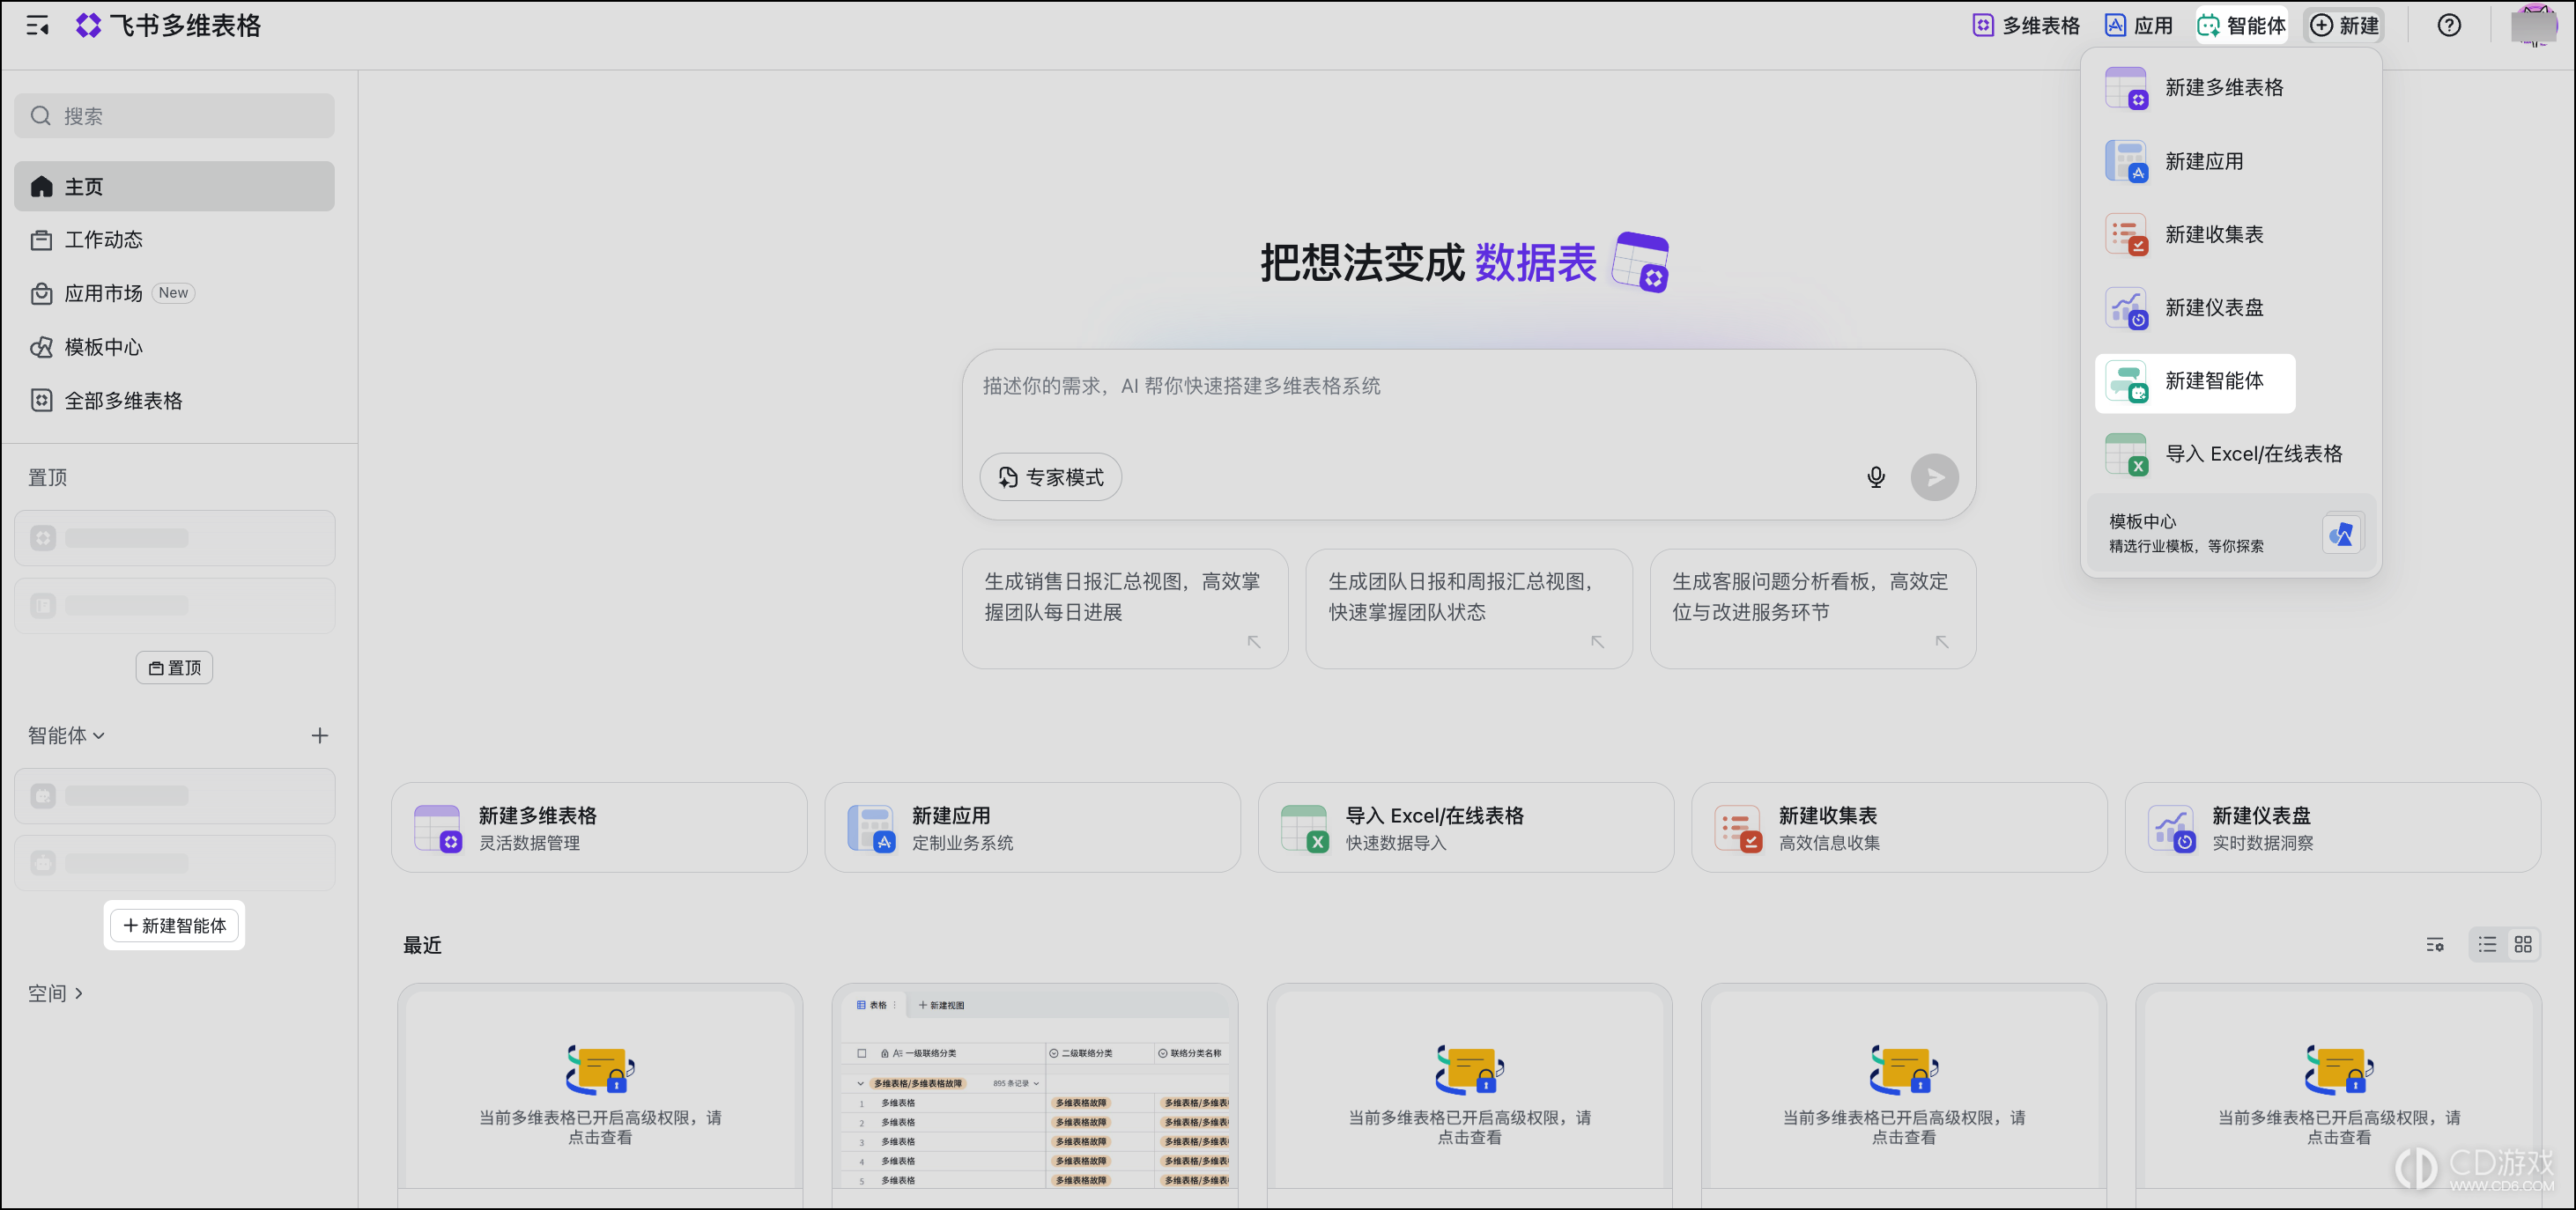The width and height of the screenshot is (2576, 1210).
Task: Switch recent files to grid view
Action: [2523, 945]
